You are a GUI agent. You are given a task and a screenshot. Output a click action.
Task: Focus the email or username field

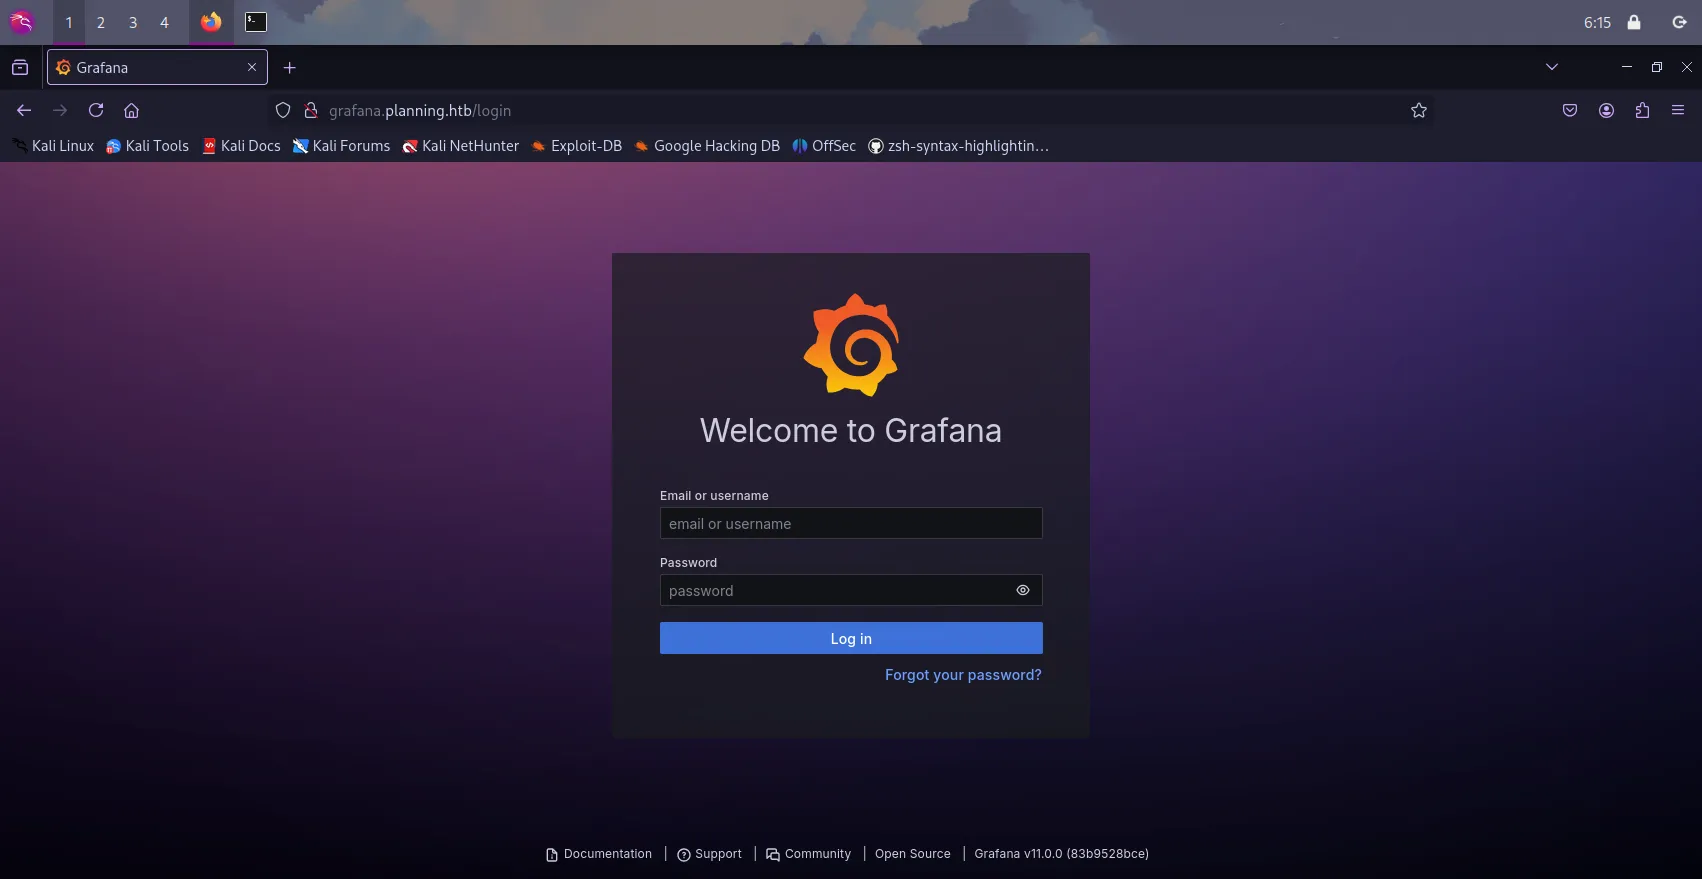click(x=851, y=523)
